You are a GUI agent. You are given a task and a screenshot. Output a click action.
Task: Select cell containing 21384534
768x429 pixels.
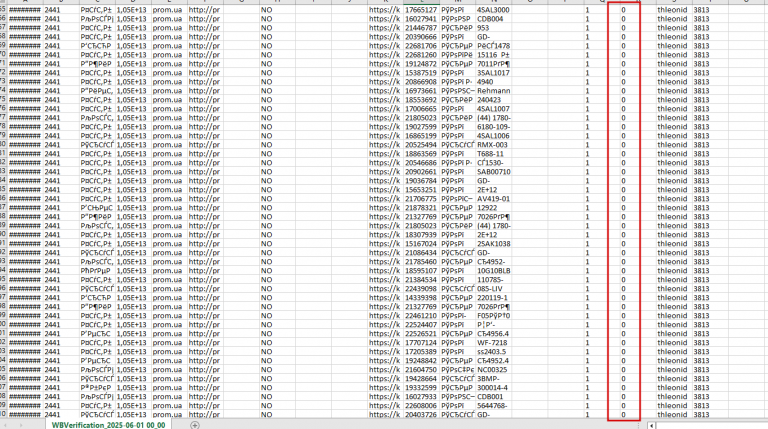[x=421, y=280]
